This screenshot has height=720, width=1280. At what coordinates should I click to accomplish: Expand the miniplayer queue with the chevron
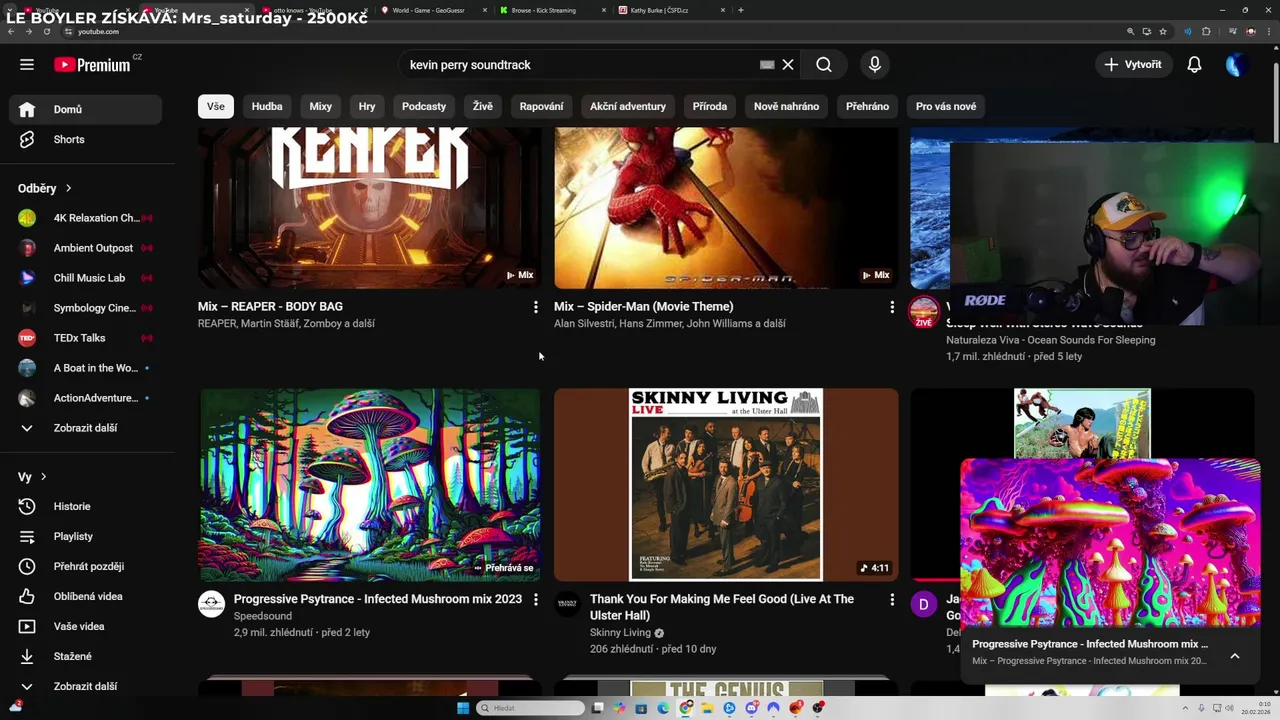pyautogui.click(x=1235, y=656)
